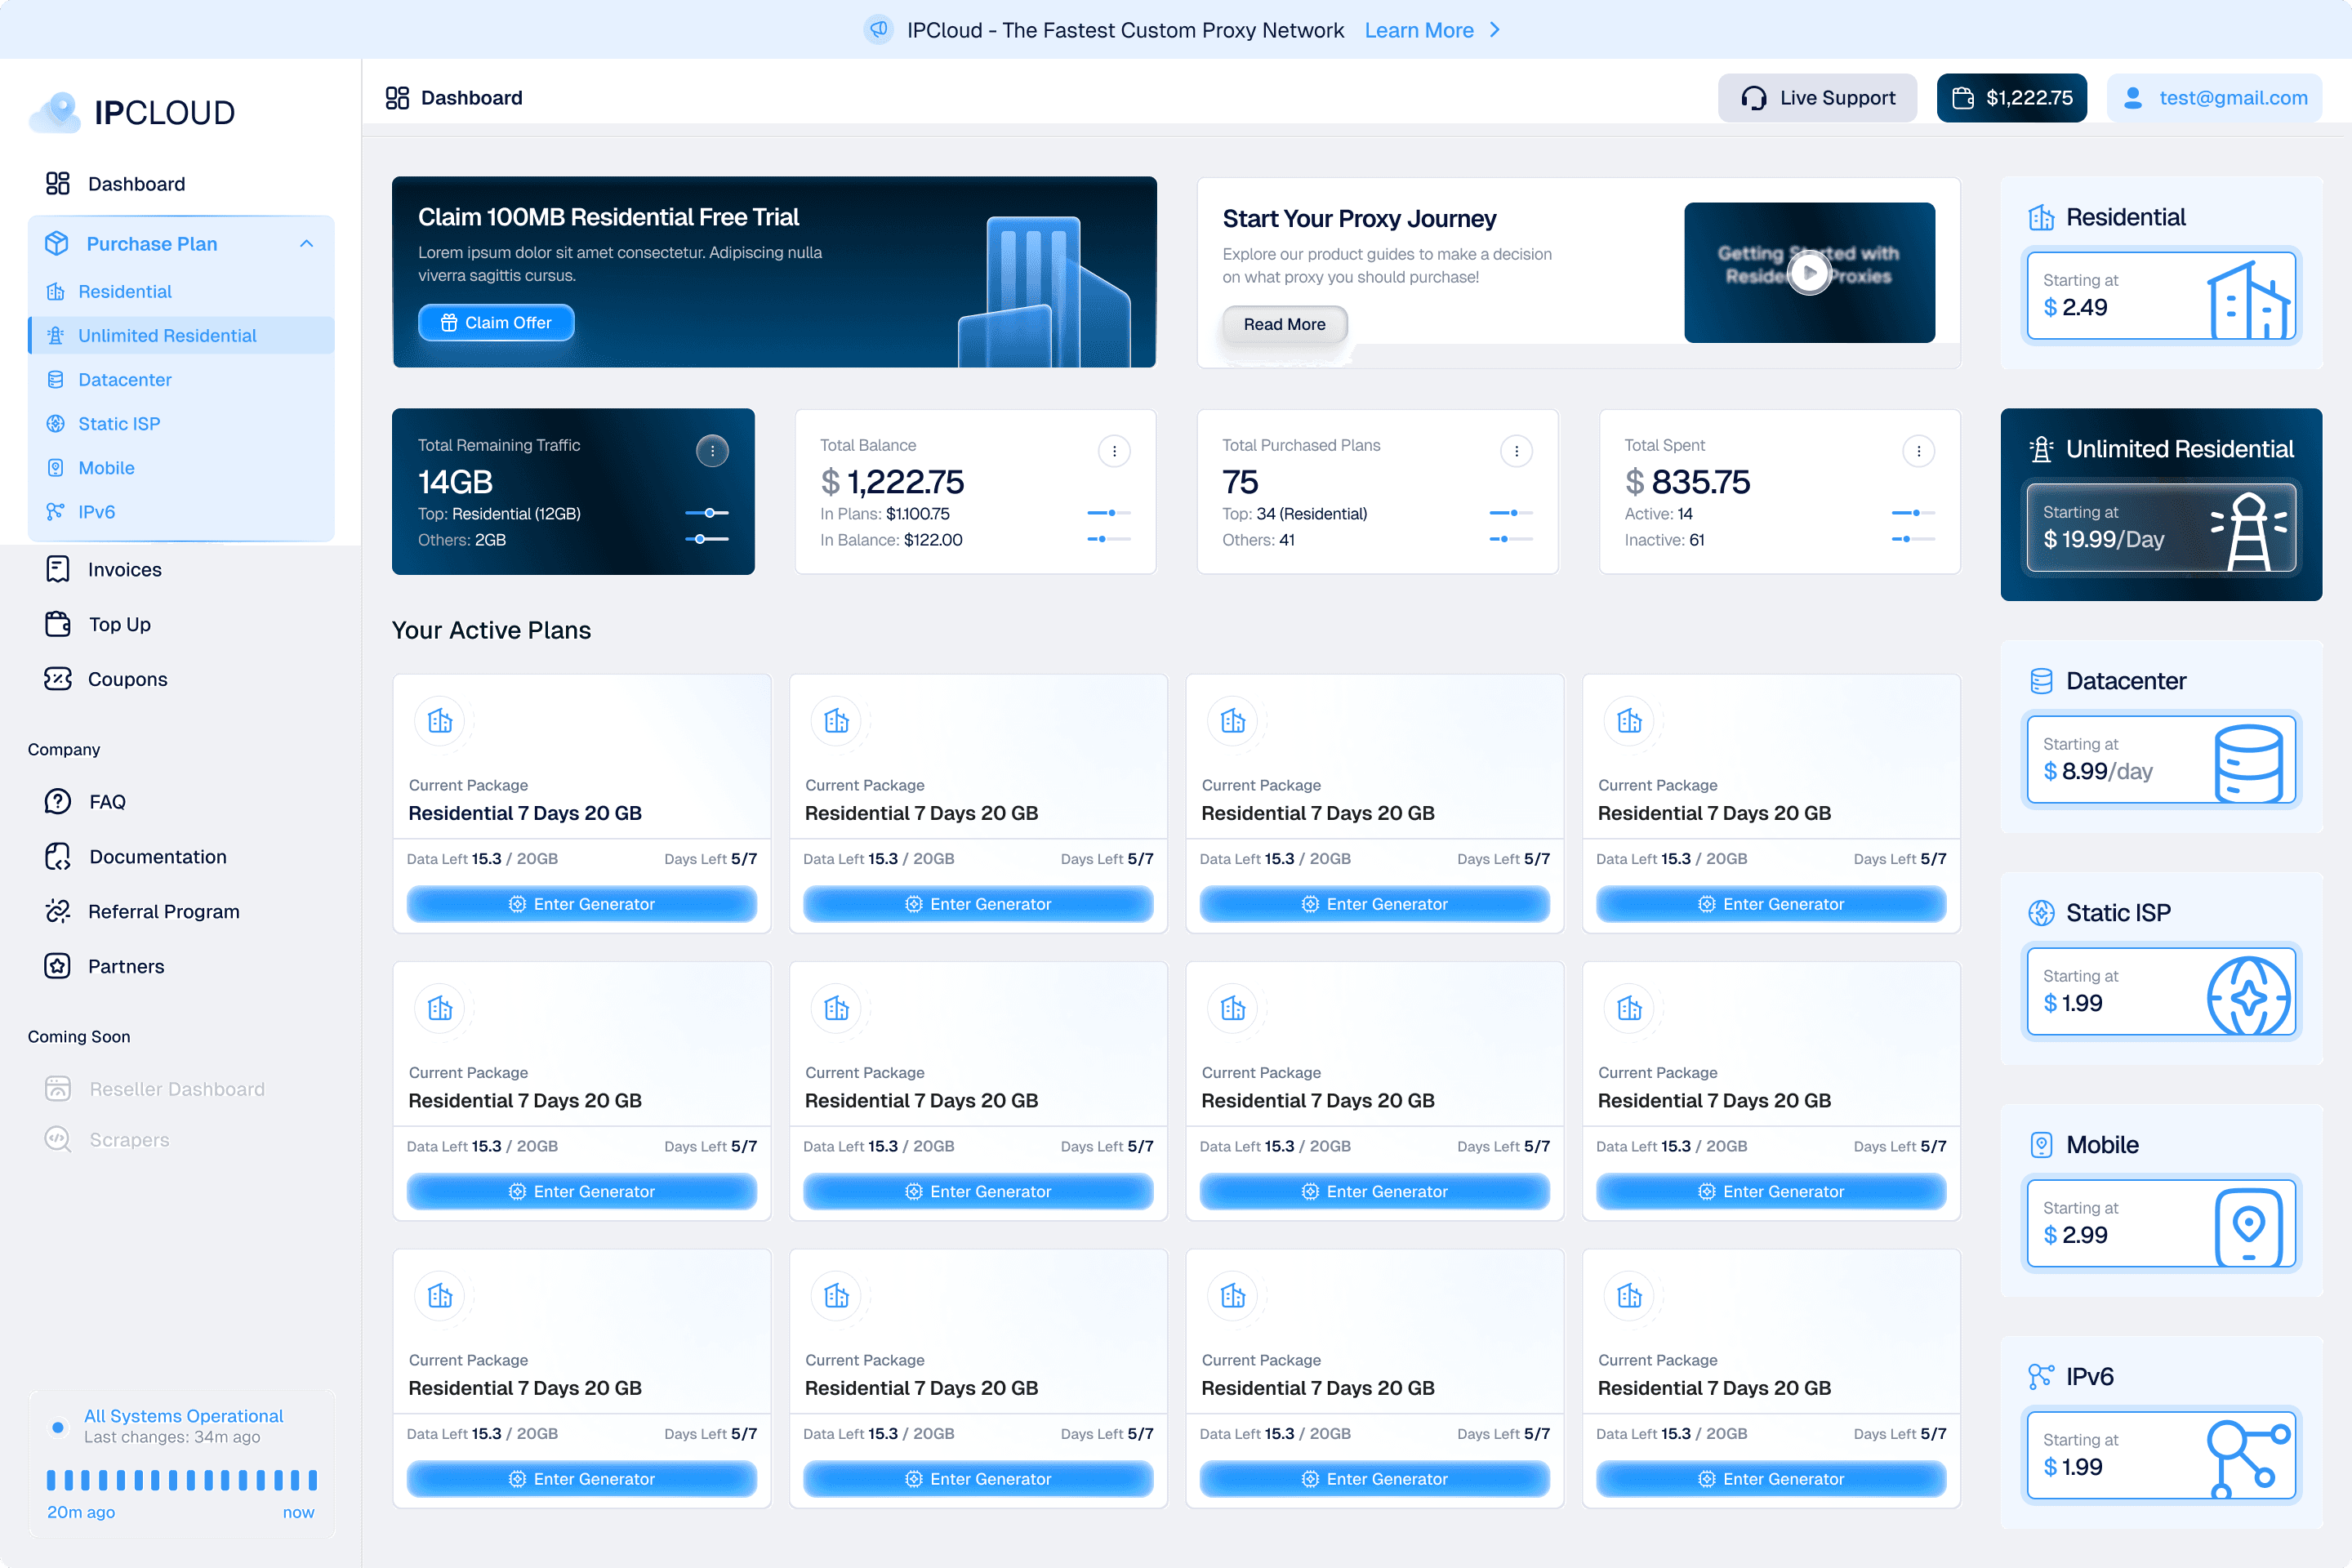The image size is (2352, 1568).
Task: Play the Getting Started with Residential Proxies video
Action: coord(1809,271)
